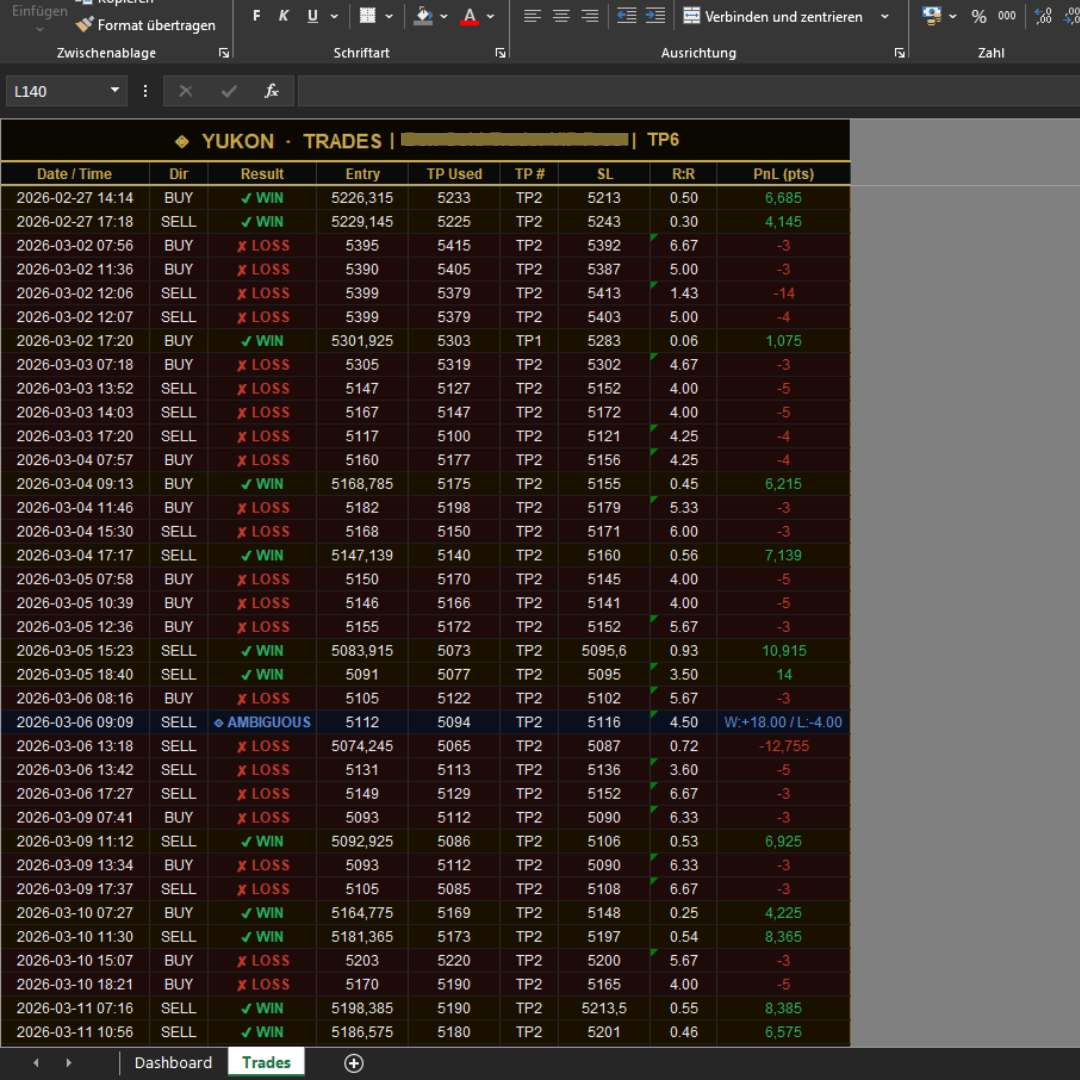Viewport: 1080px width, 1080px height.
Task: Toggle underline with the U button
Action: pyautogui.click(x=313, y=16)
